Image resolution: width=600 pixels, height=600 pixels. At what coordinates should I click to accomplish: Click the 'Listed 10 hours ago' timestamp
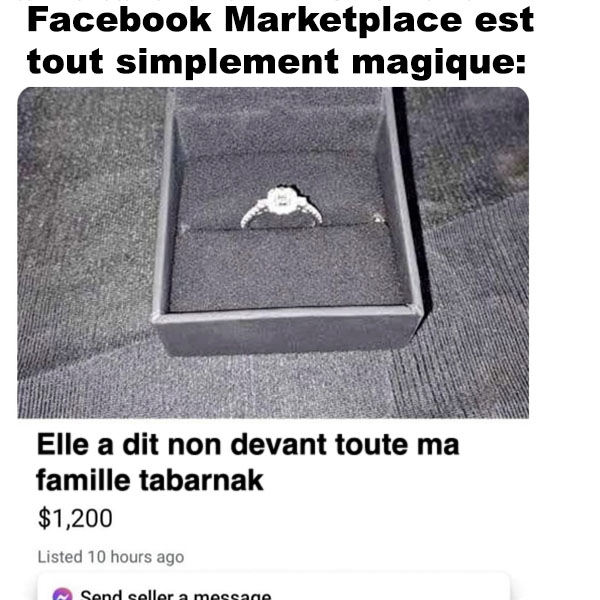click(x=111, y=557)
